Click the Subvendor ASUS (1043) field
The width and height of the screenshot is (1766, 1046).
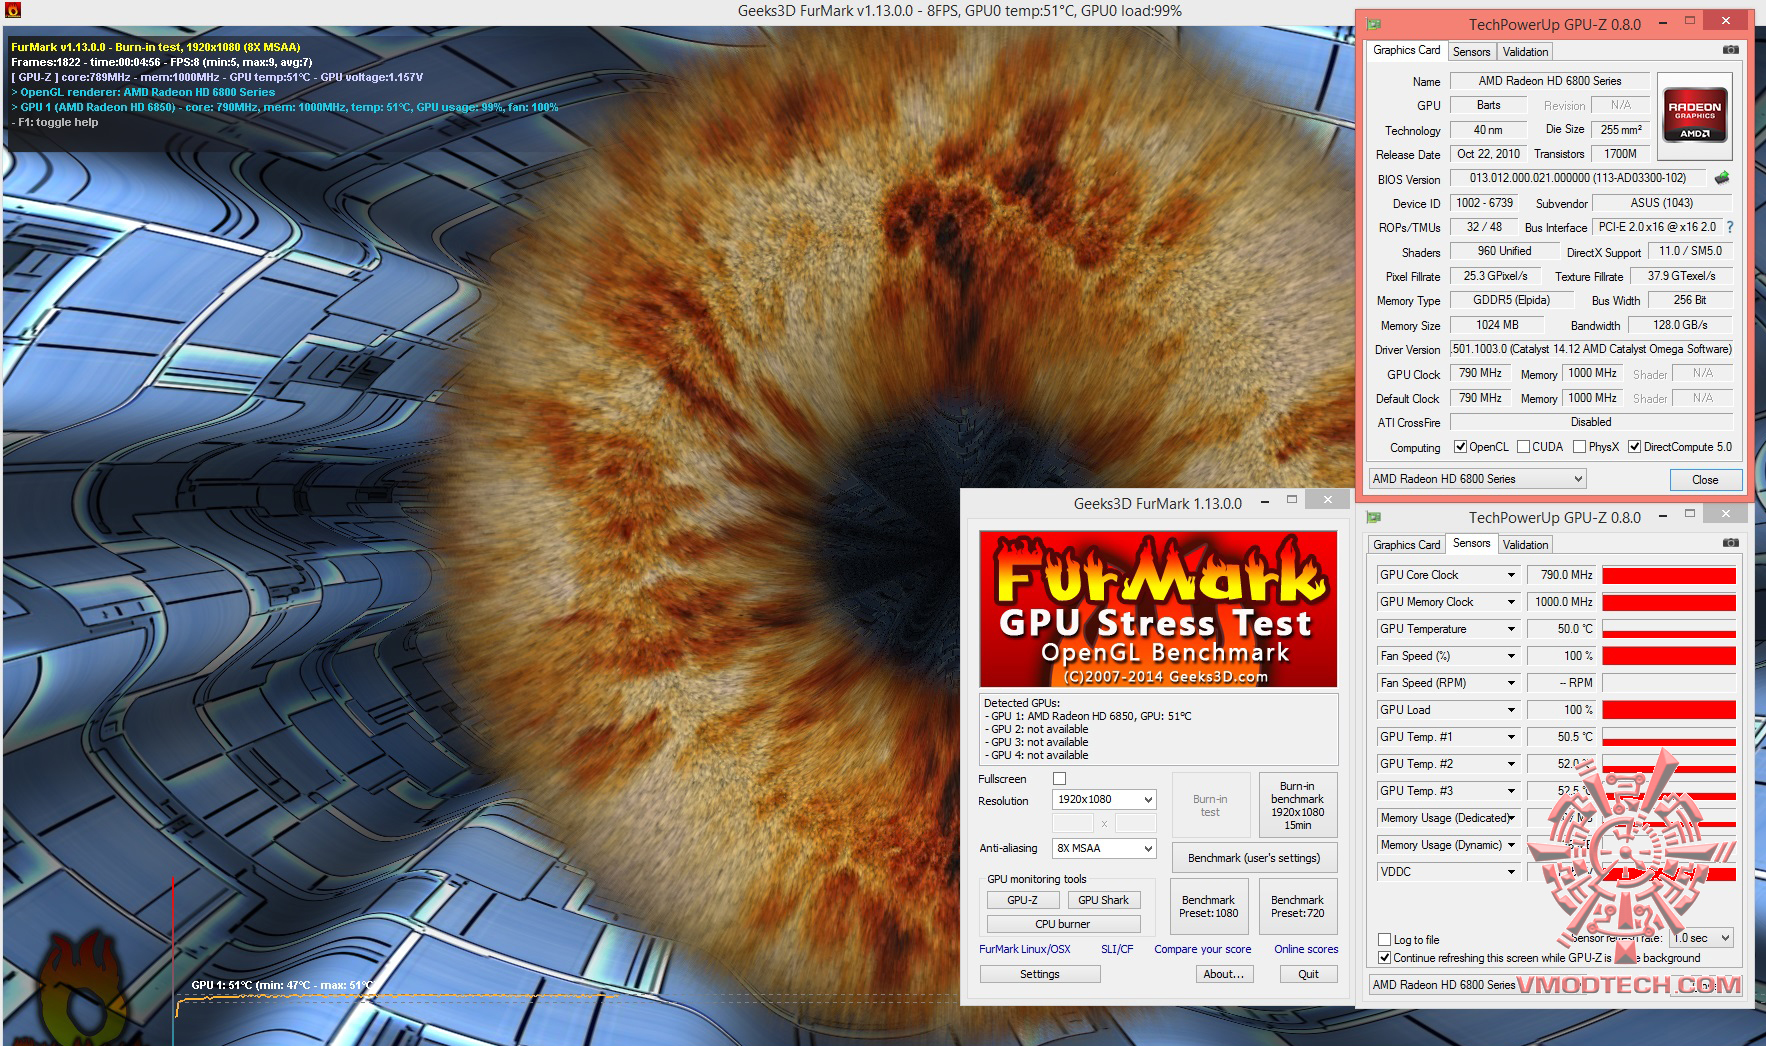[1662, 203]
